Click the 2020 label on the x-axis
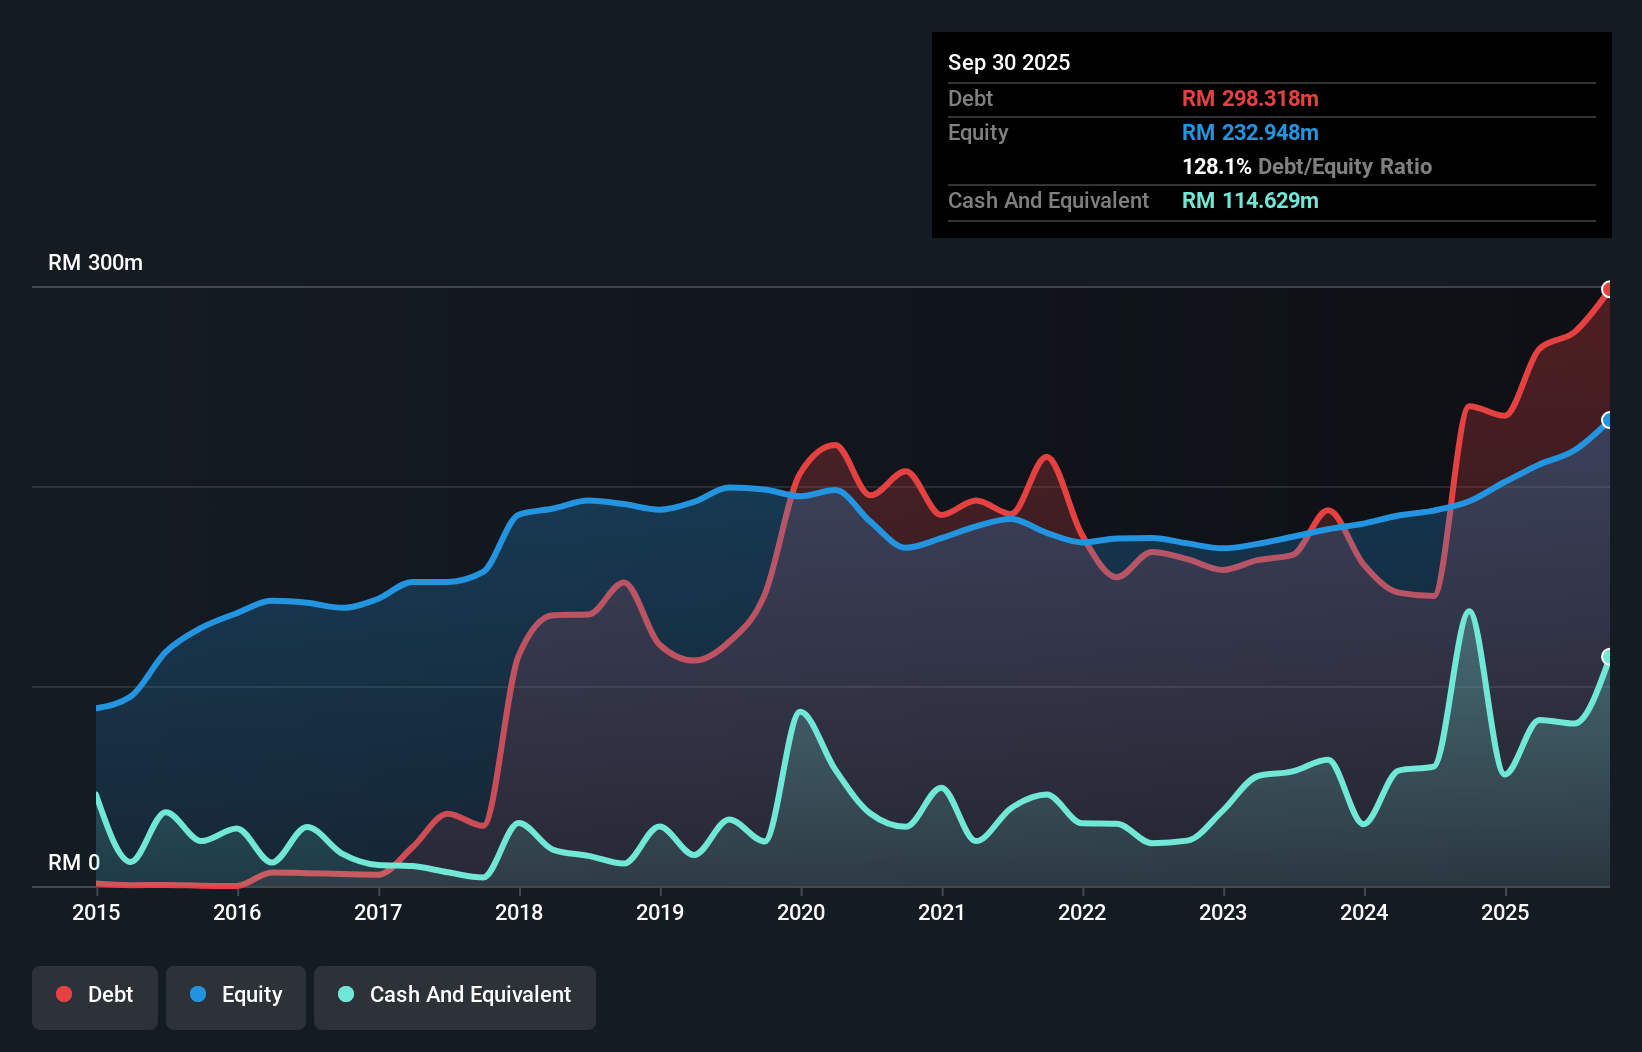Screen dimensions: 1642x1052 click(801, 913)
